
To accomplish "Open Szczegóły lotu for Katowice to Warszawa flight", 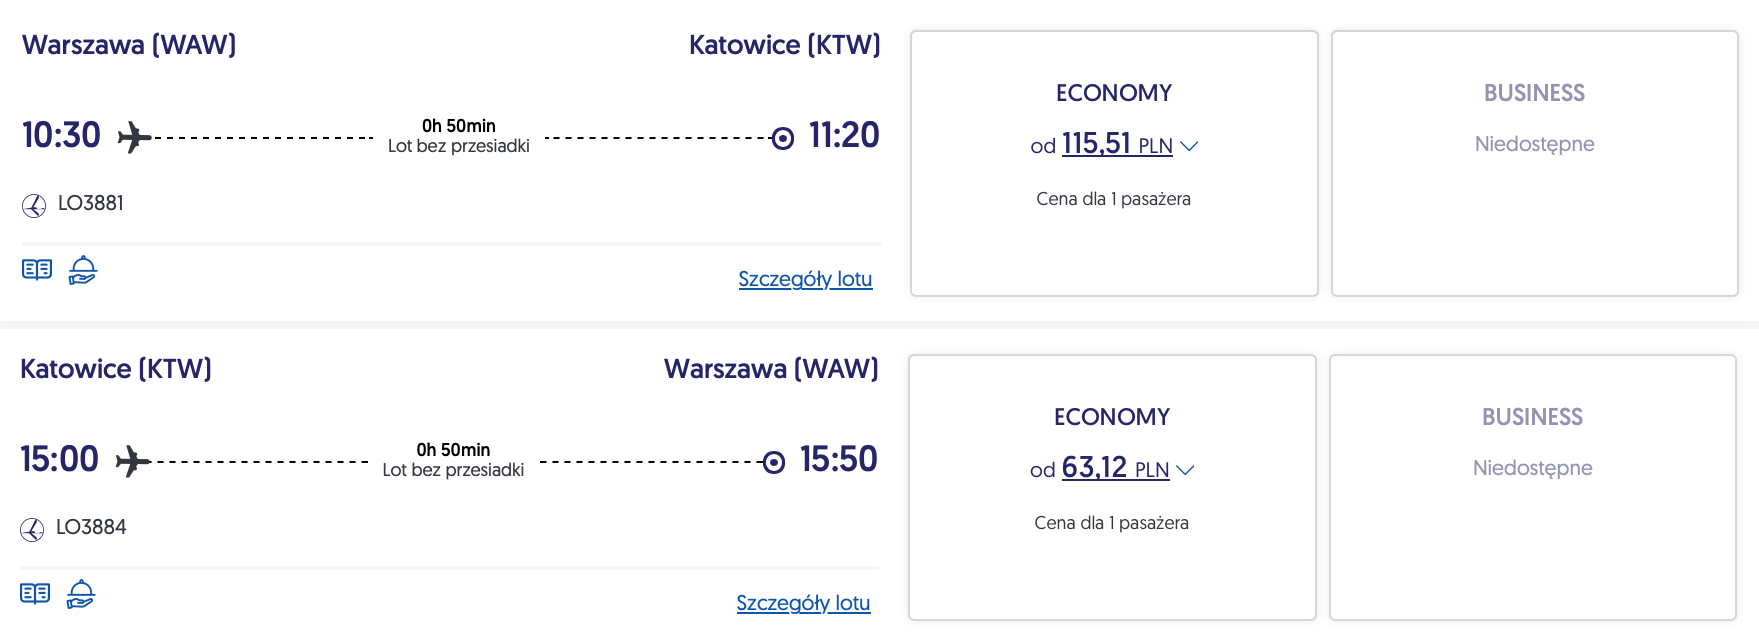I will (x=803, y=603).
